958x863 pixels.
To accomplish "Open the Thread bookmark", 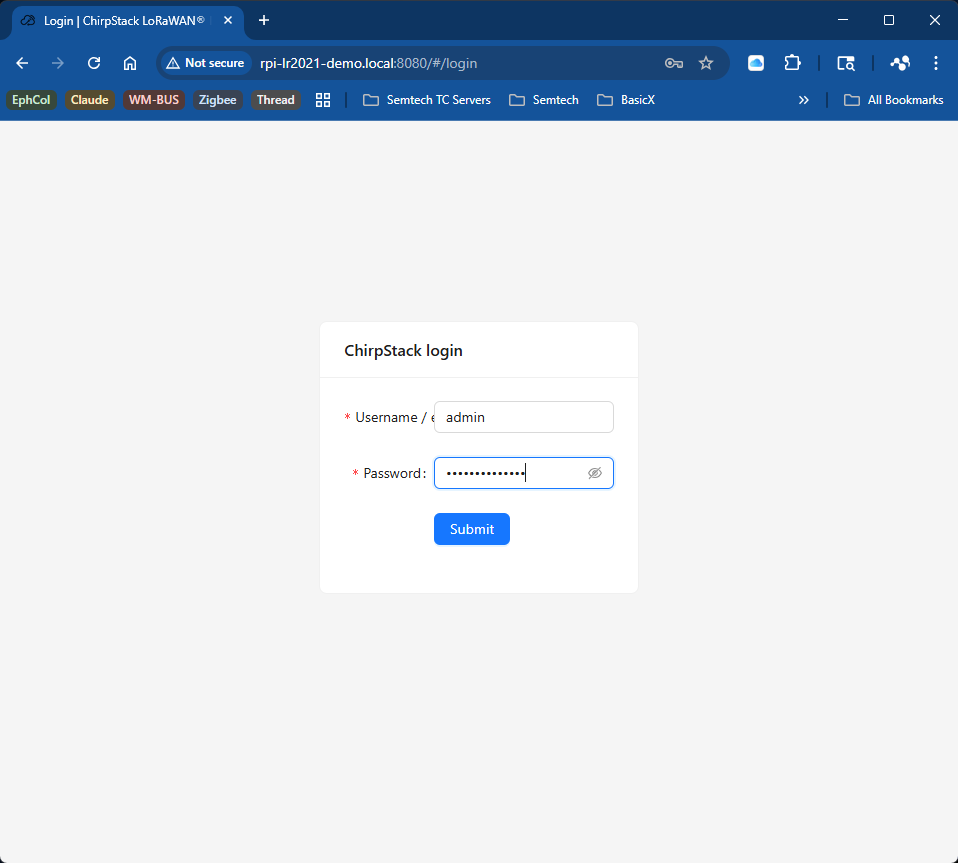I will pyautogui.click(x=276, y=100).
